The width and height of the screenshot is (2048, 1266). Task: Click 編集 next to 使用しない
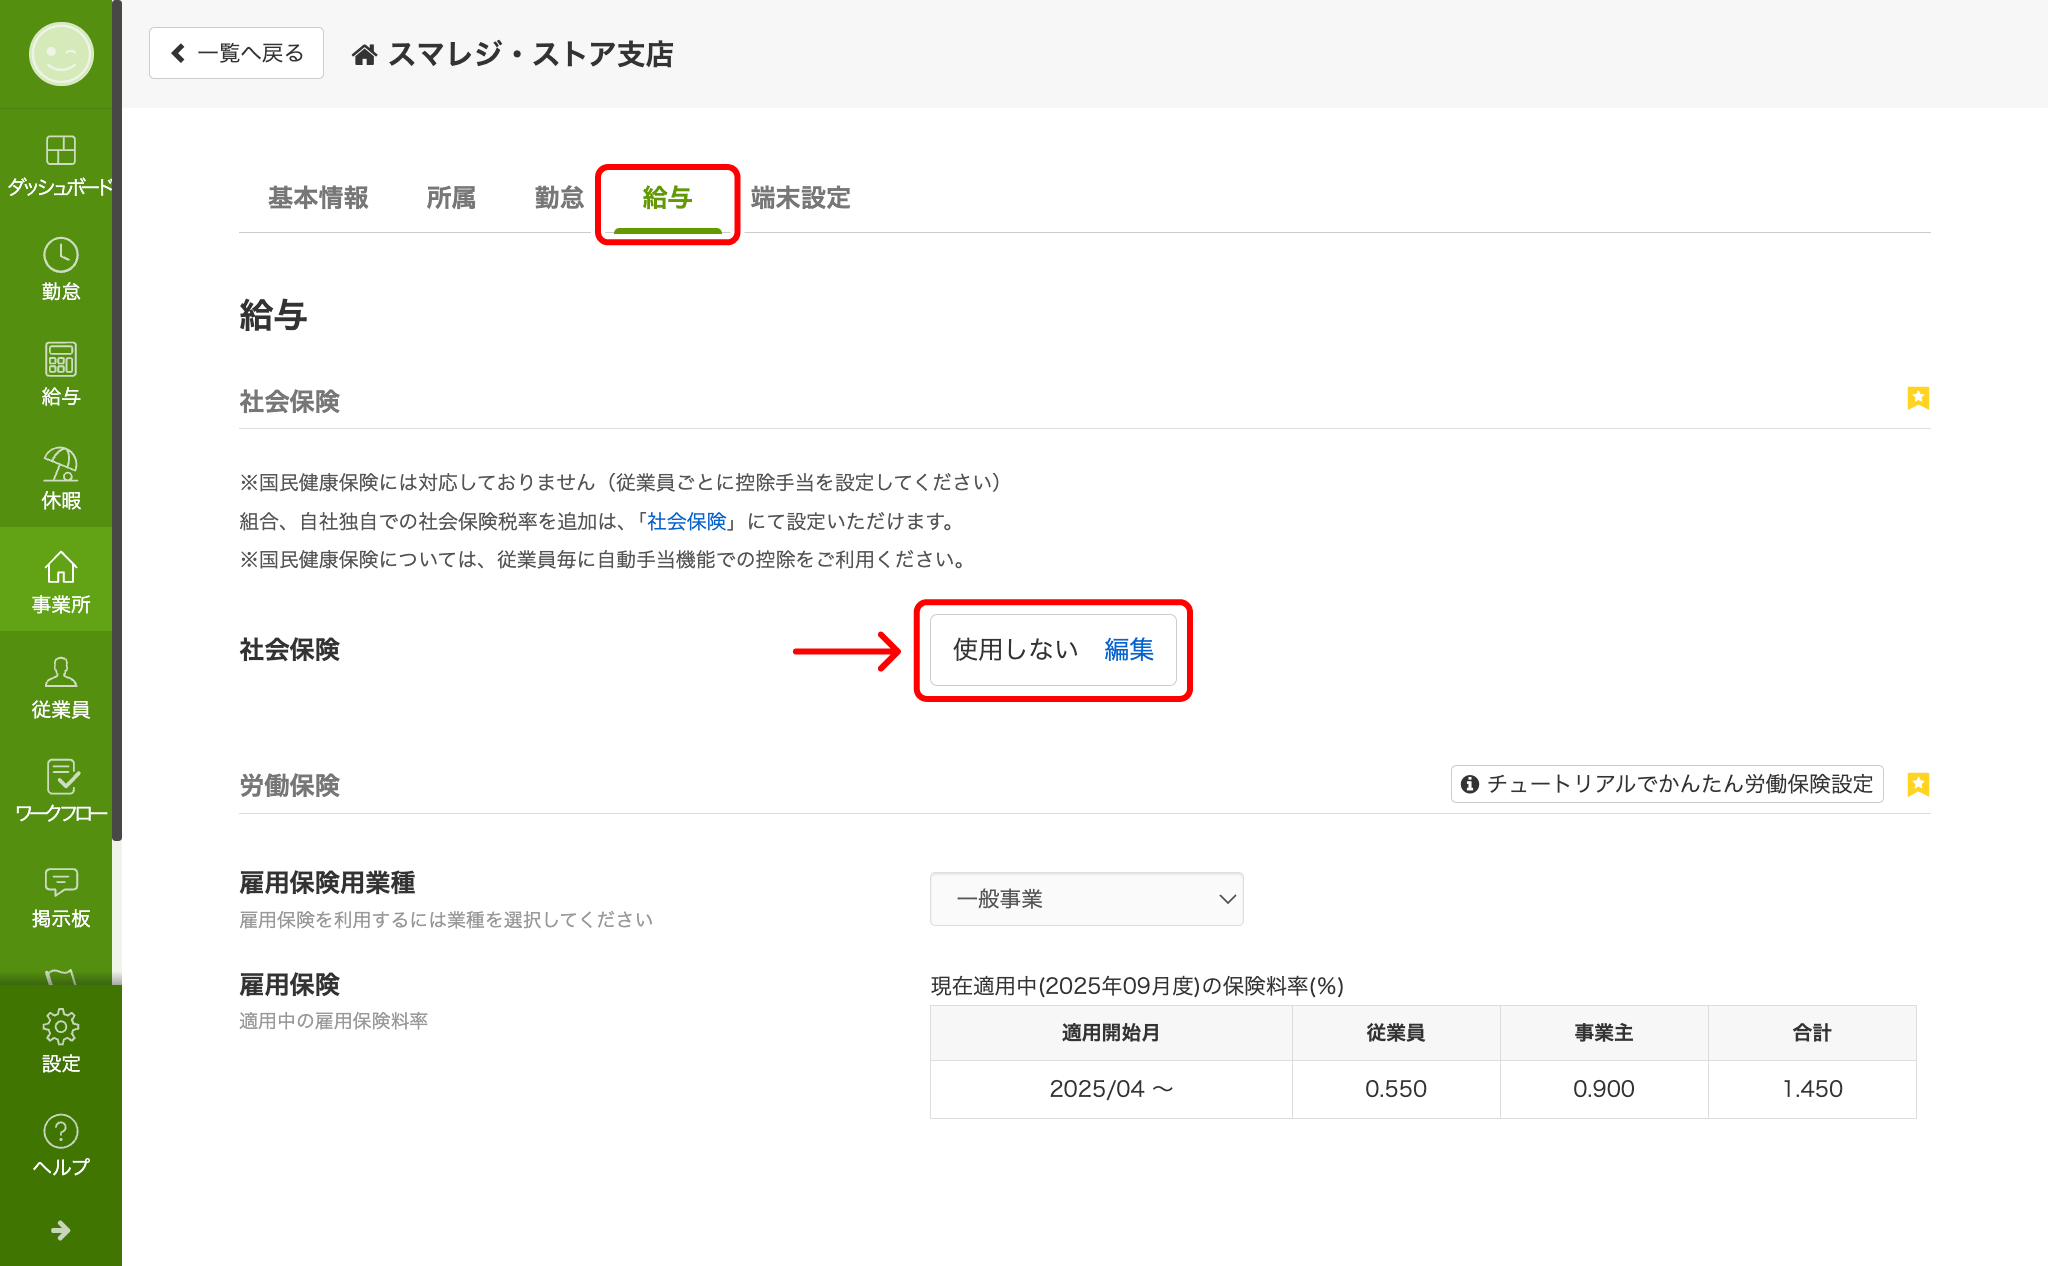(1128, 650)
